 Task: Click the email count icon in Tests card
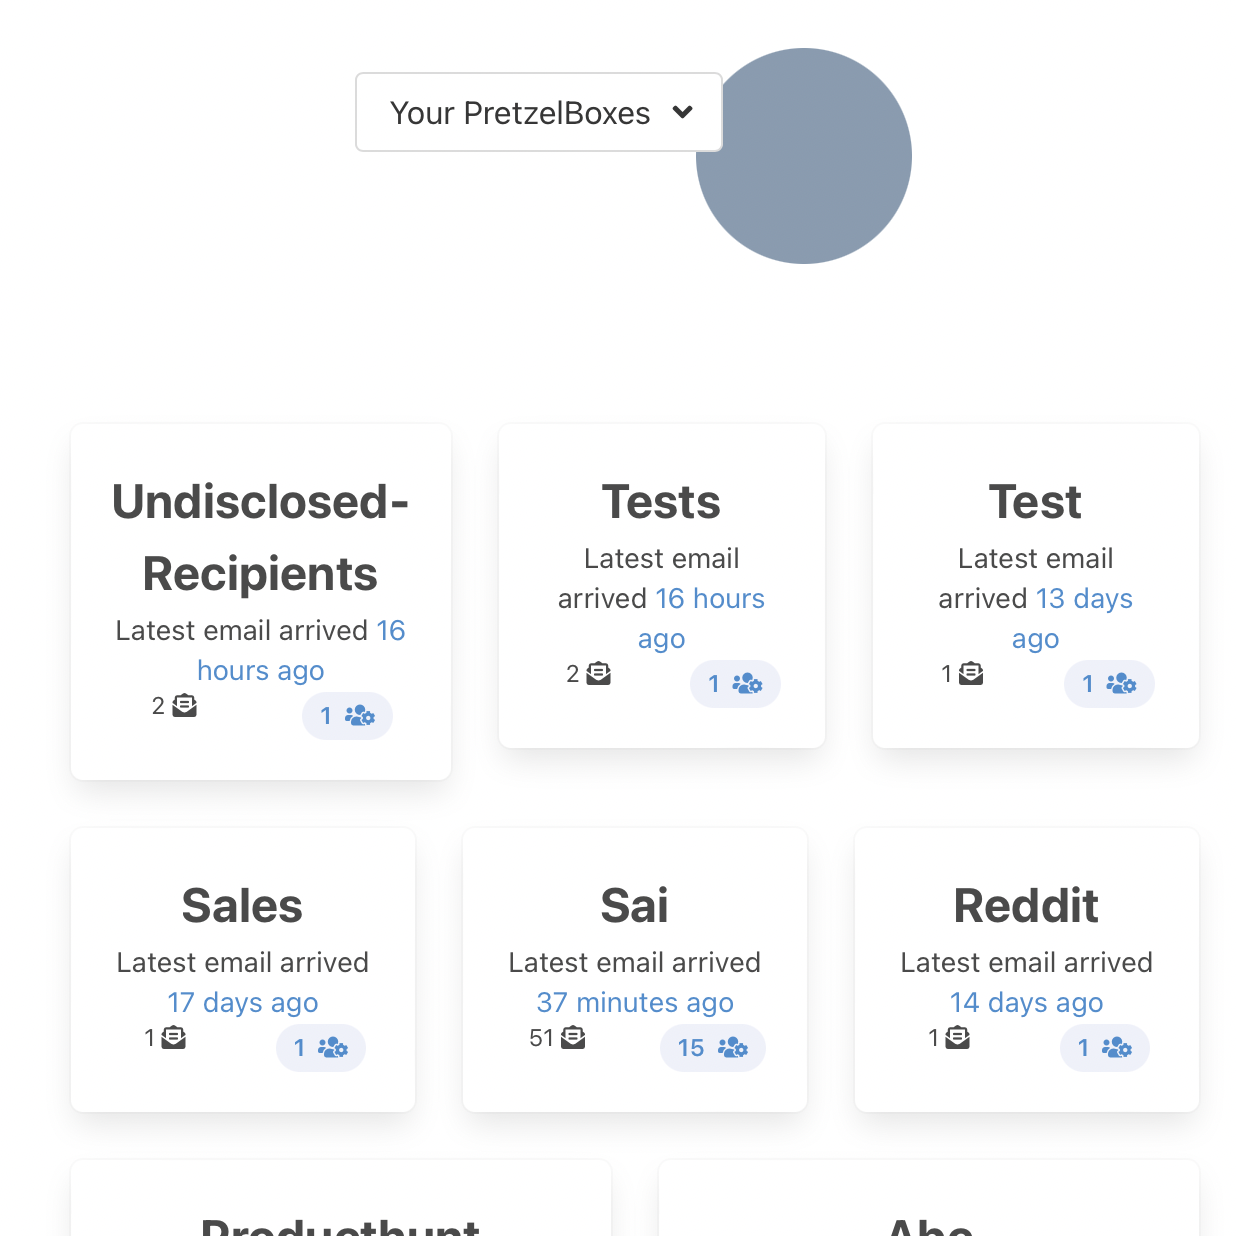coord(599,674)
